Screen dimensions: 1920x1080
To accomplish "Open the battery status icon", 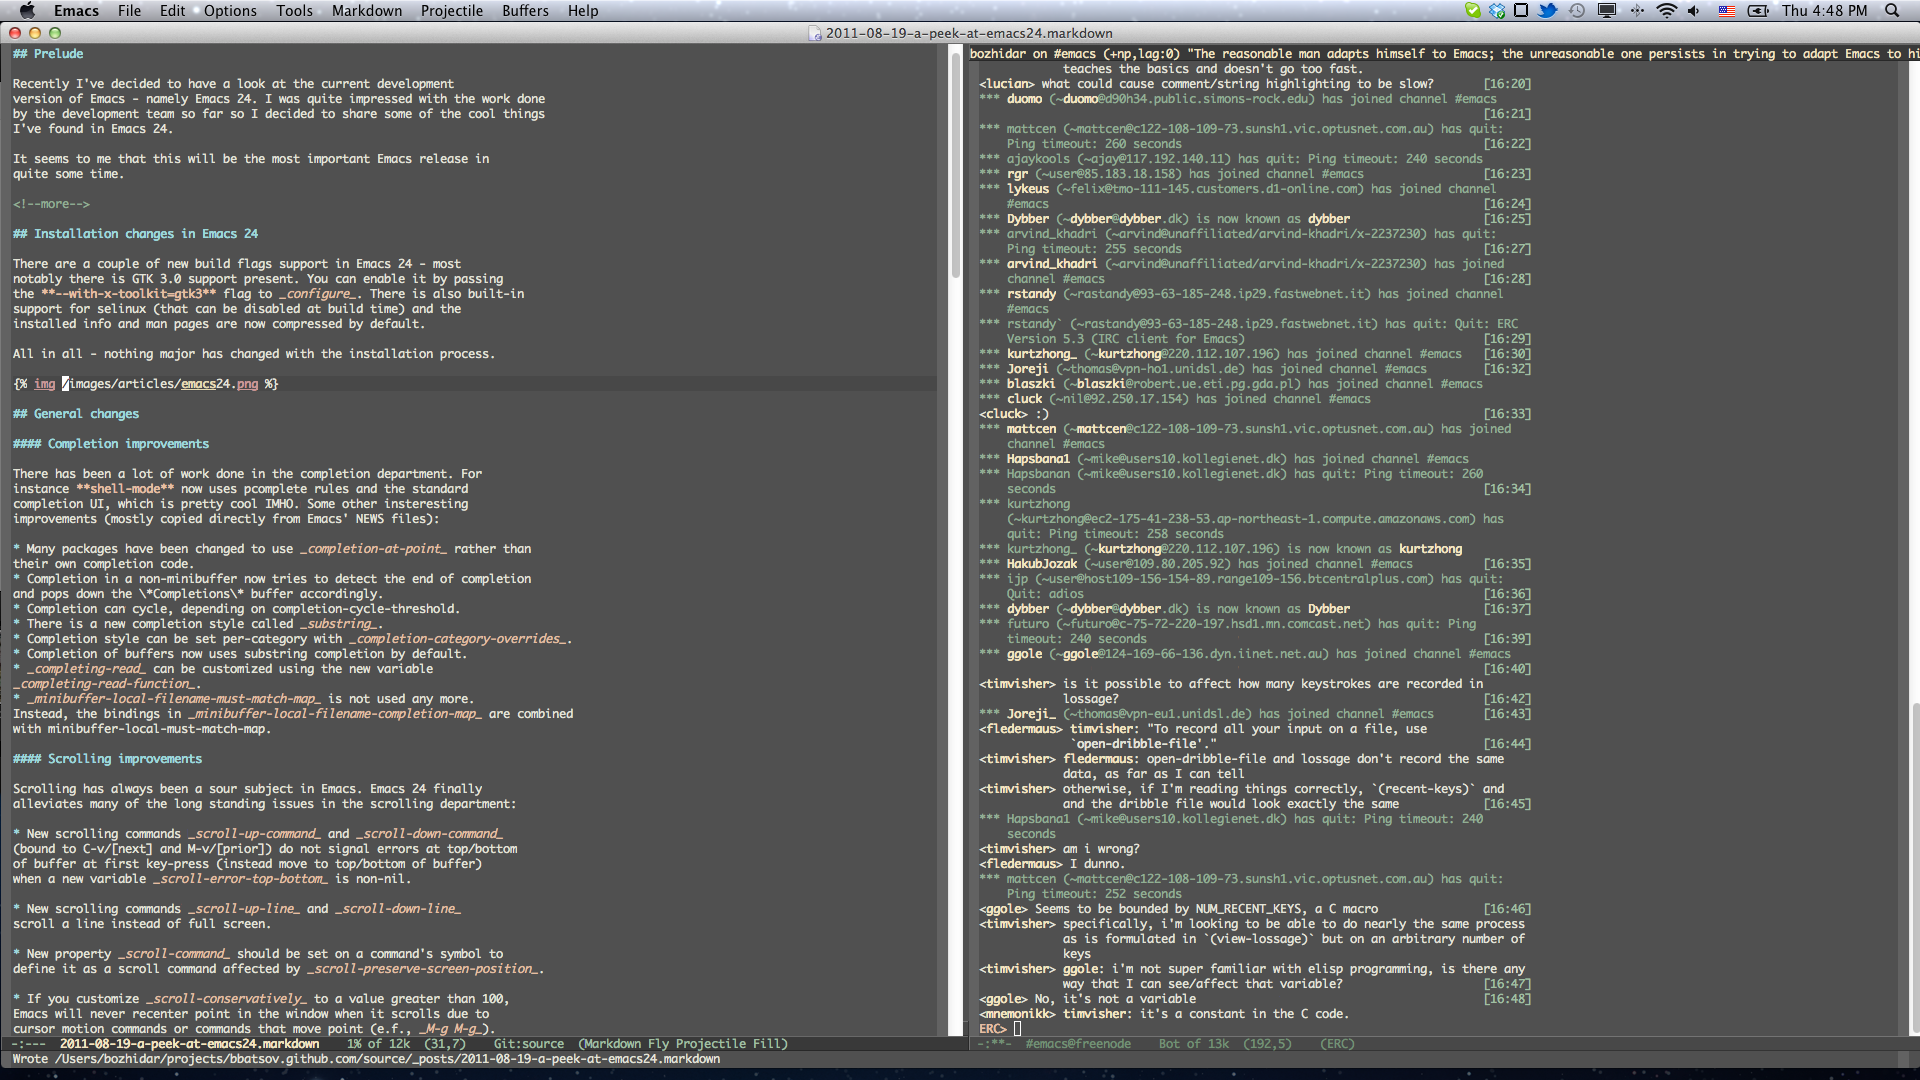I will tap(1758, 11).
